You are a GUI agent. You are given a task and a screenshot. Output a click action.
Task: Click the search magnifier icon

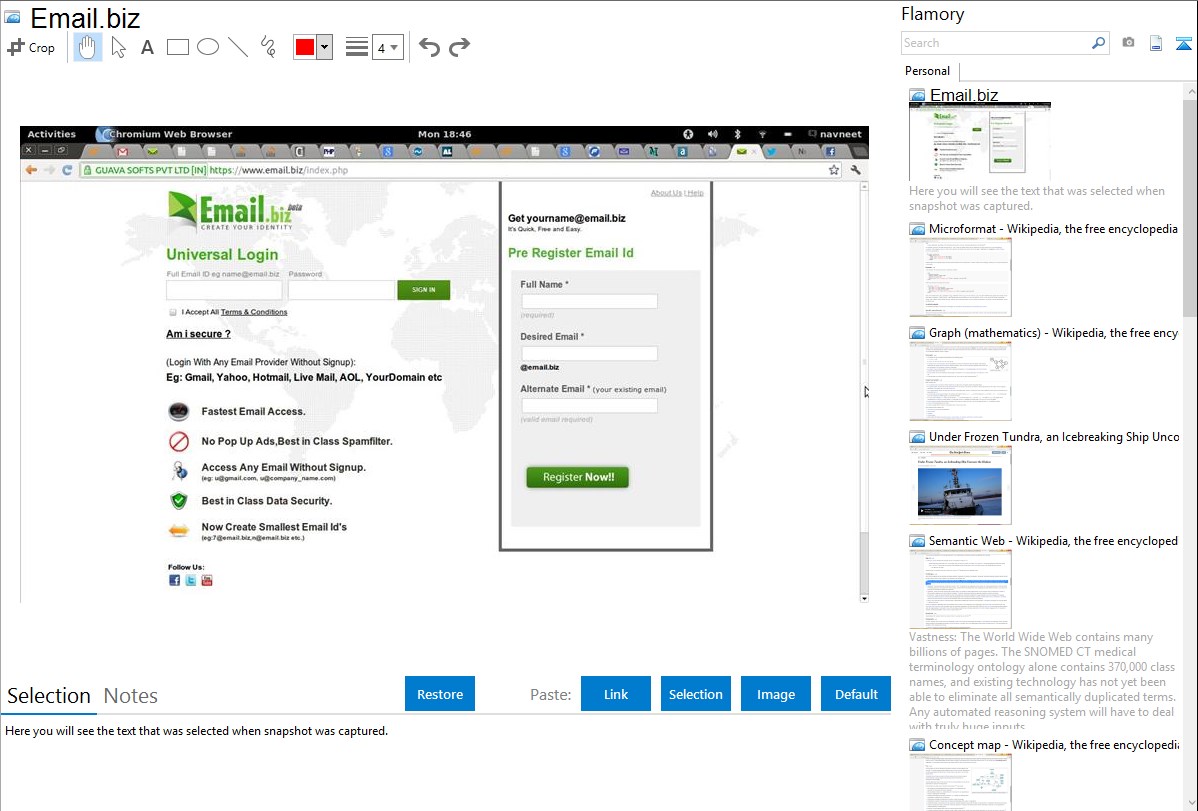click(x=1099, y=43)
